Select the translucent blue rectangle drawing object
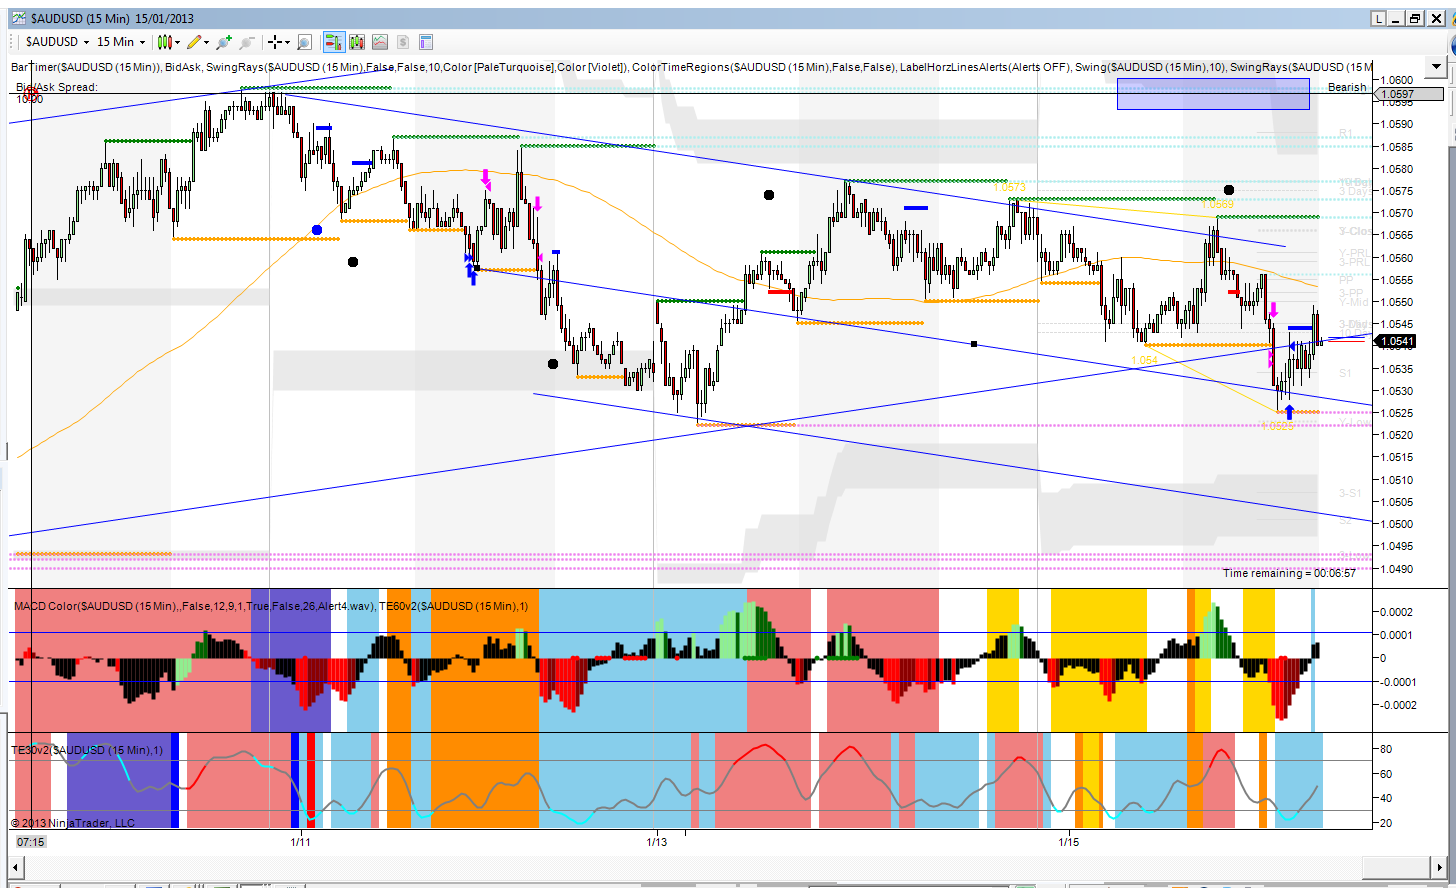 pos(1213,93)
